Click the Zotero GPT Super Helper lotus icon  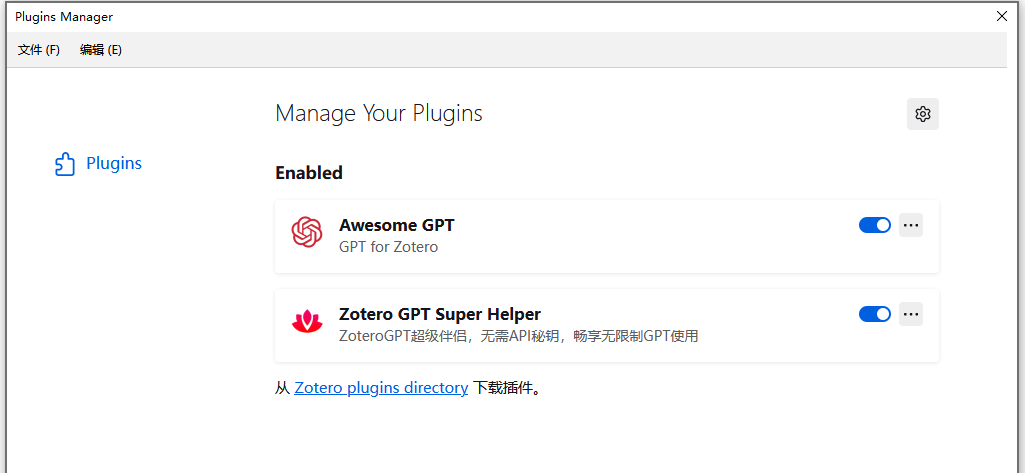(307, 321)
